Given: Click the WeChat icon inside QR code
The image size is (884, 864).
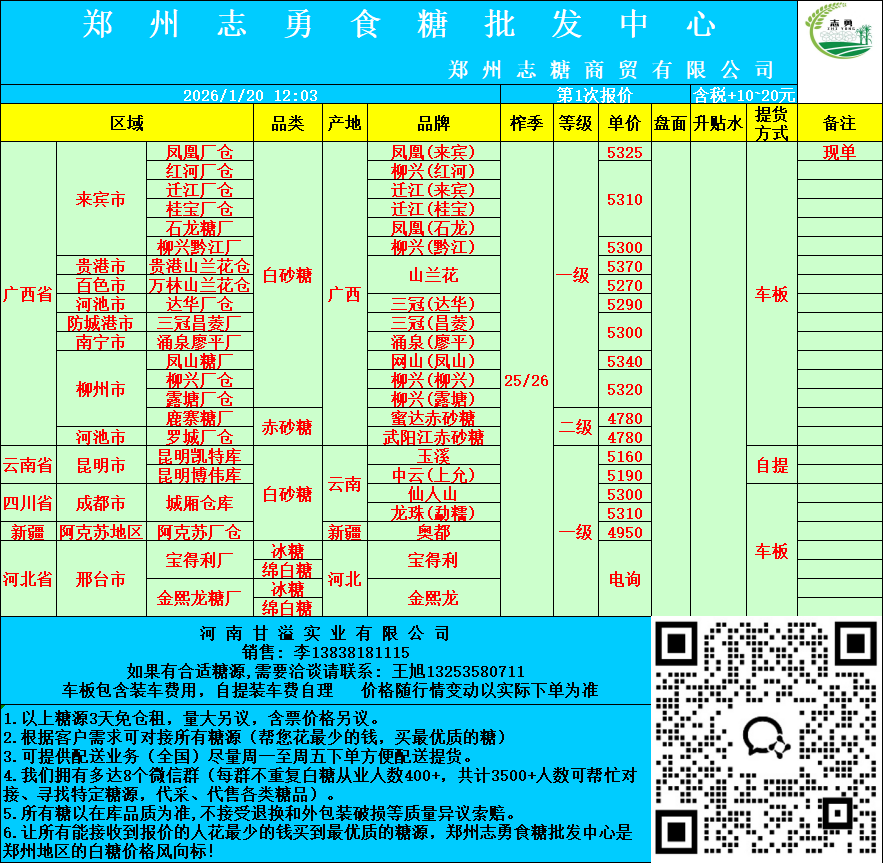Looking at the screenshot, I should point(767,739).
